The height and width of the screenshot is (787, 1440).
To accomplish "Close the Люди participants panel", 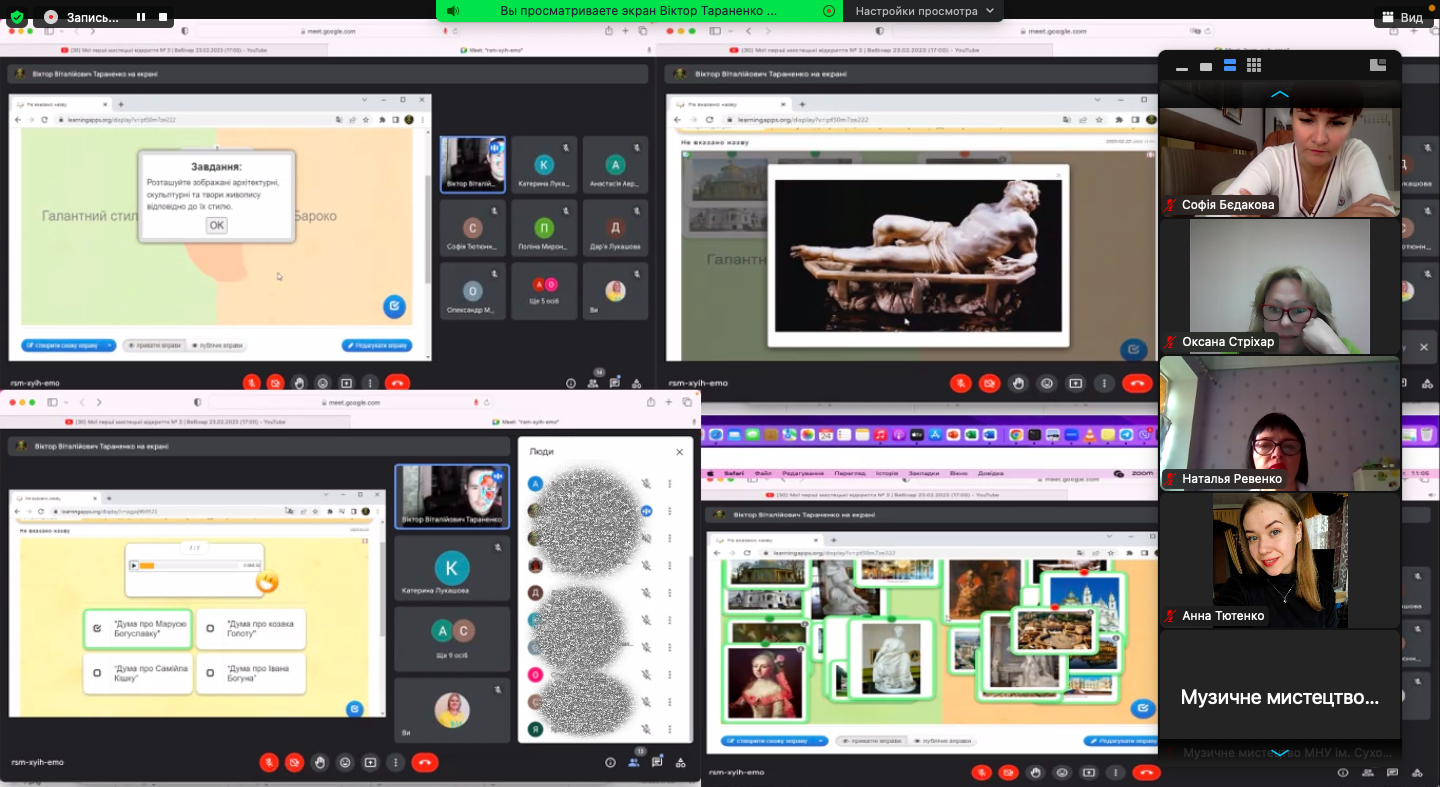I will coord(679,452).
